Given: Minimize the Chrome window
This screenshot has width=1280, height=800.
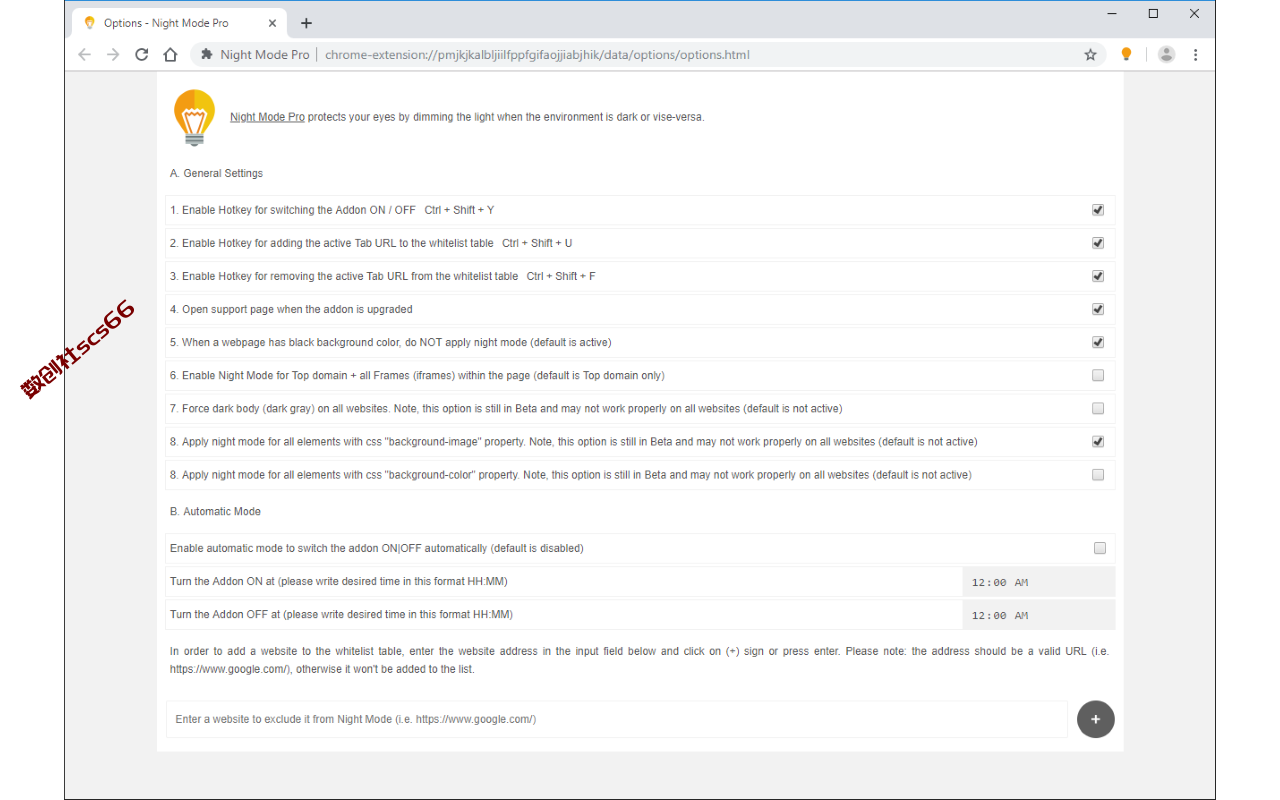Looking at the screenshot, I should (1112, 14).
